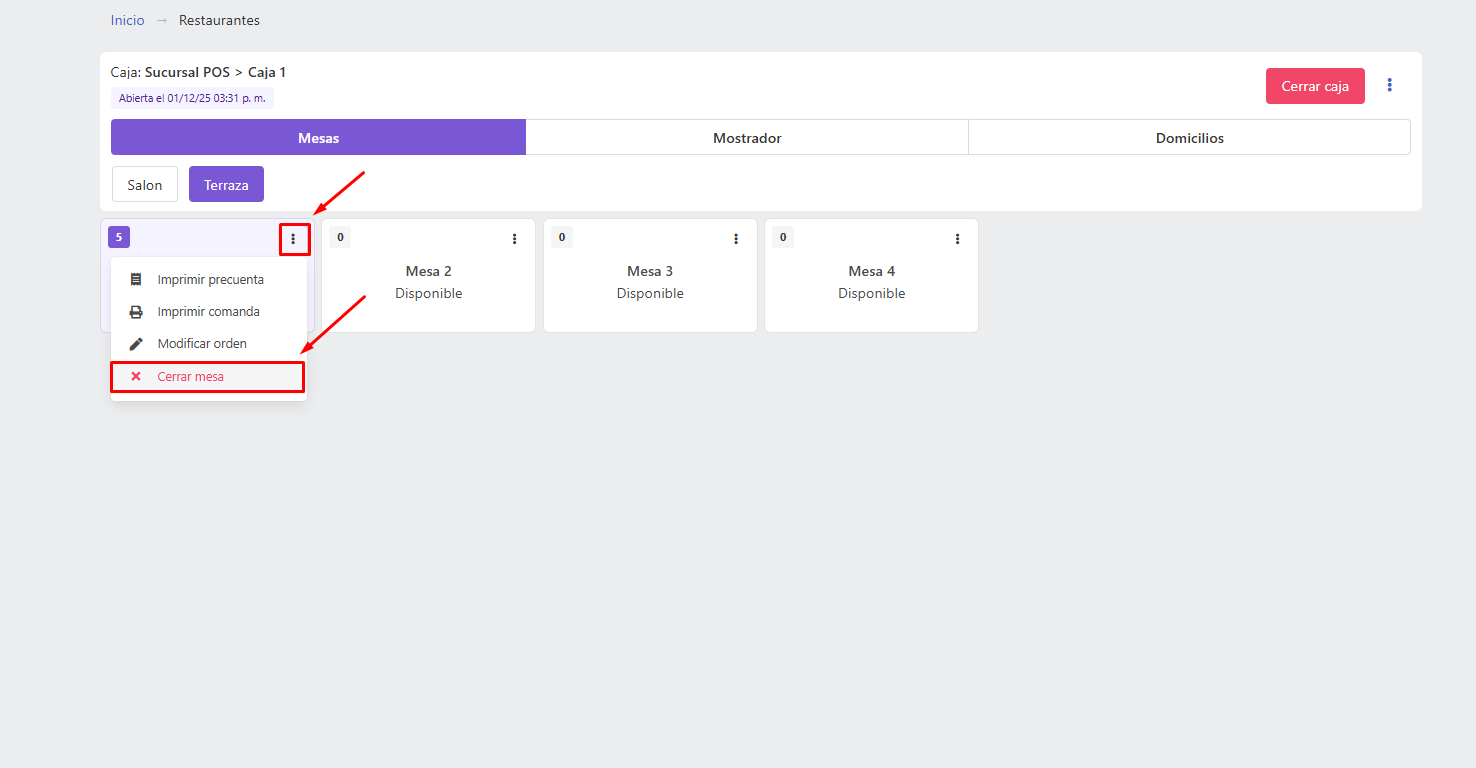1476x768 pixels.
Task: Click Disponible status under Mesa 4
Action: [x=872, y=293]
